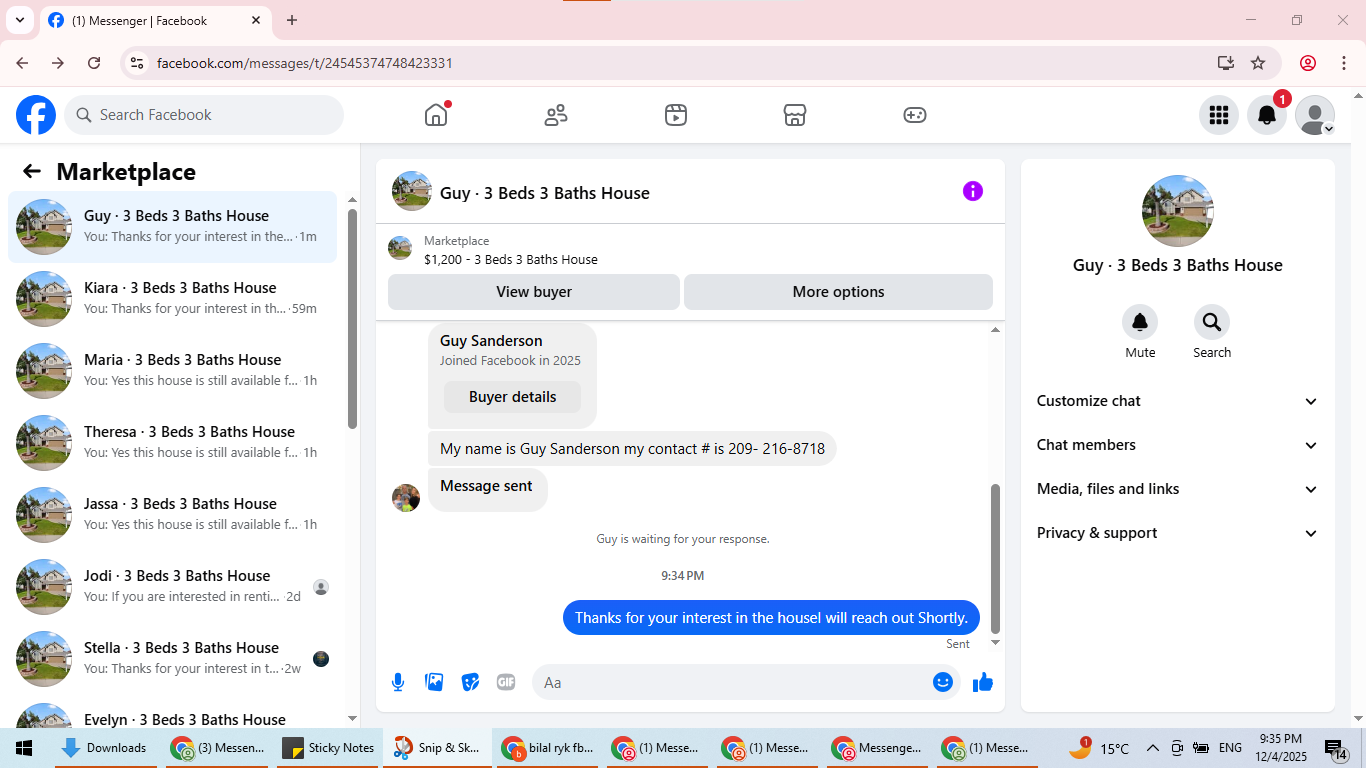Click the back arrow beside Marketplace
Image resolution: width=1366 pixels, height=768 pixels.
click(32, 171)
